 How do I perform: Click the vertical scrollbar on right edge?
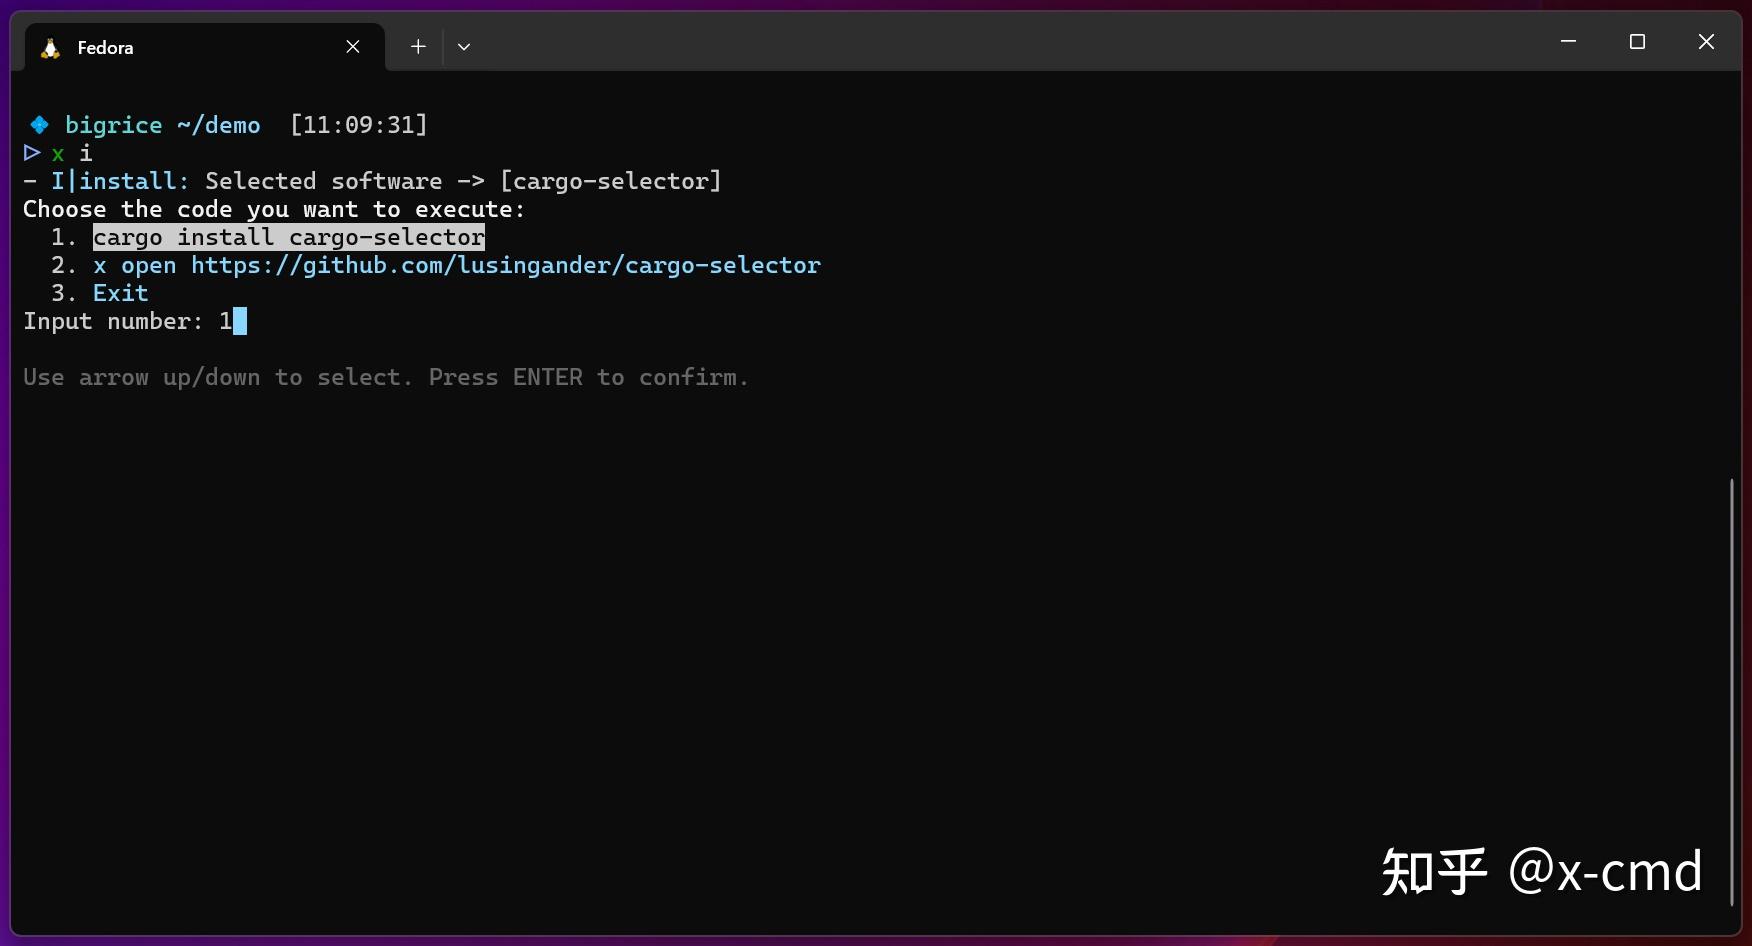coord(1733,690)
